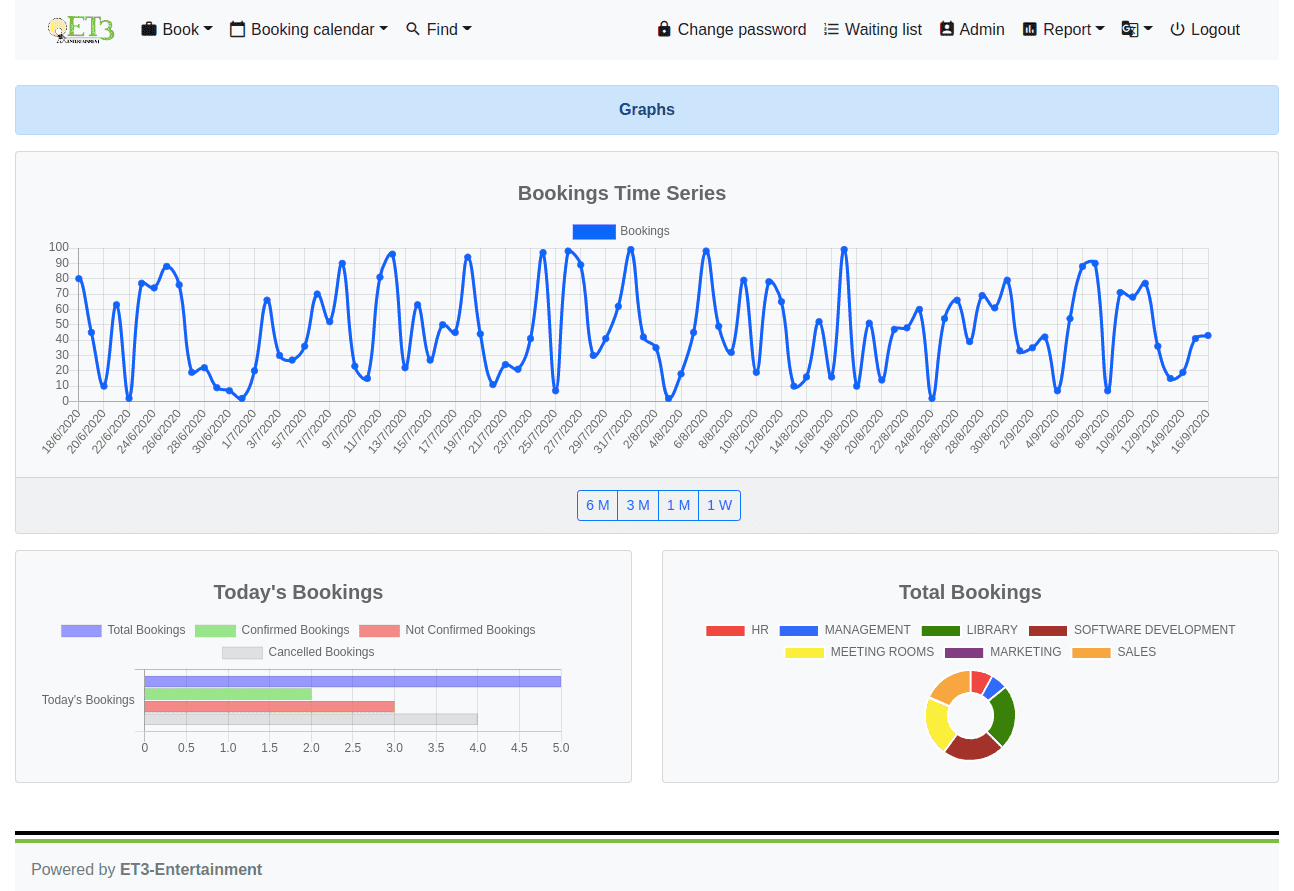Open the language selector dropdown caret

(1148, 29)
